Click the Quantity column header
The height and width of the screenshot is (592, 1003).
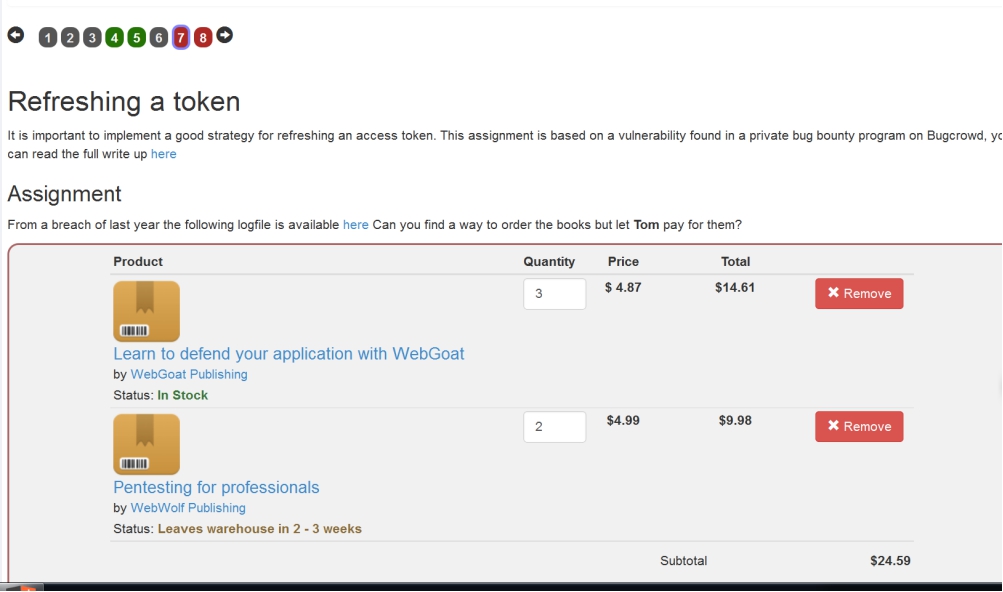point(549,261)
